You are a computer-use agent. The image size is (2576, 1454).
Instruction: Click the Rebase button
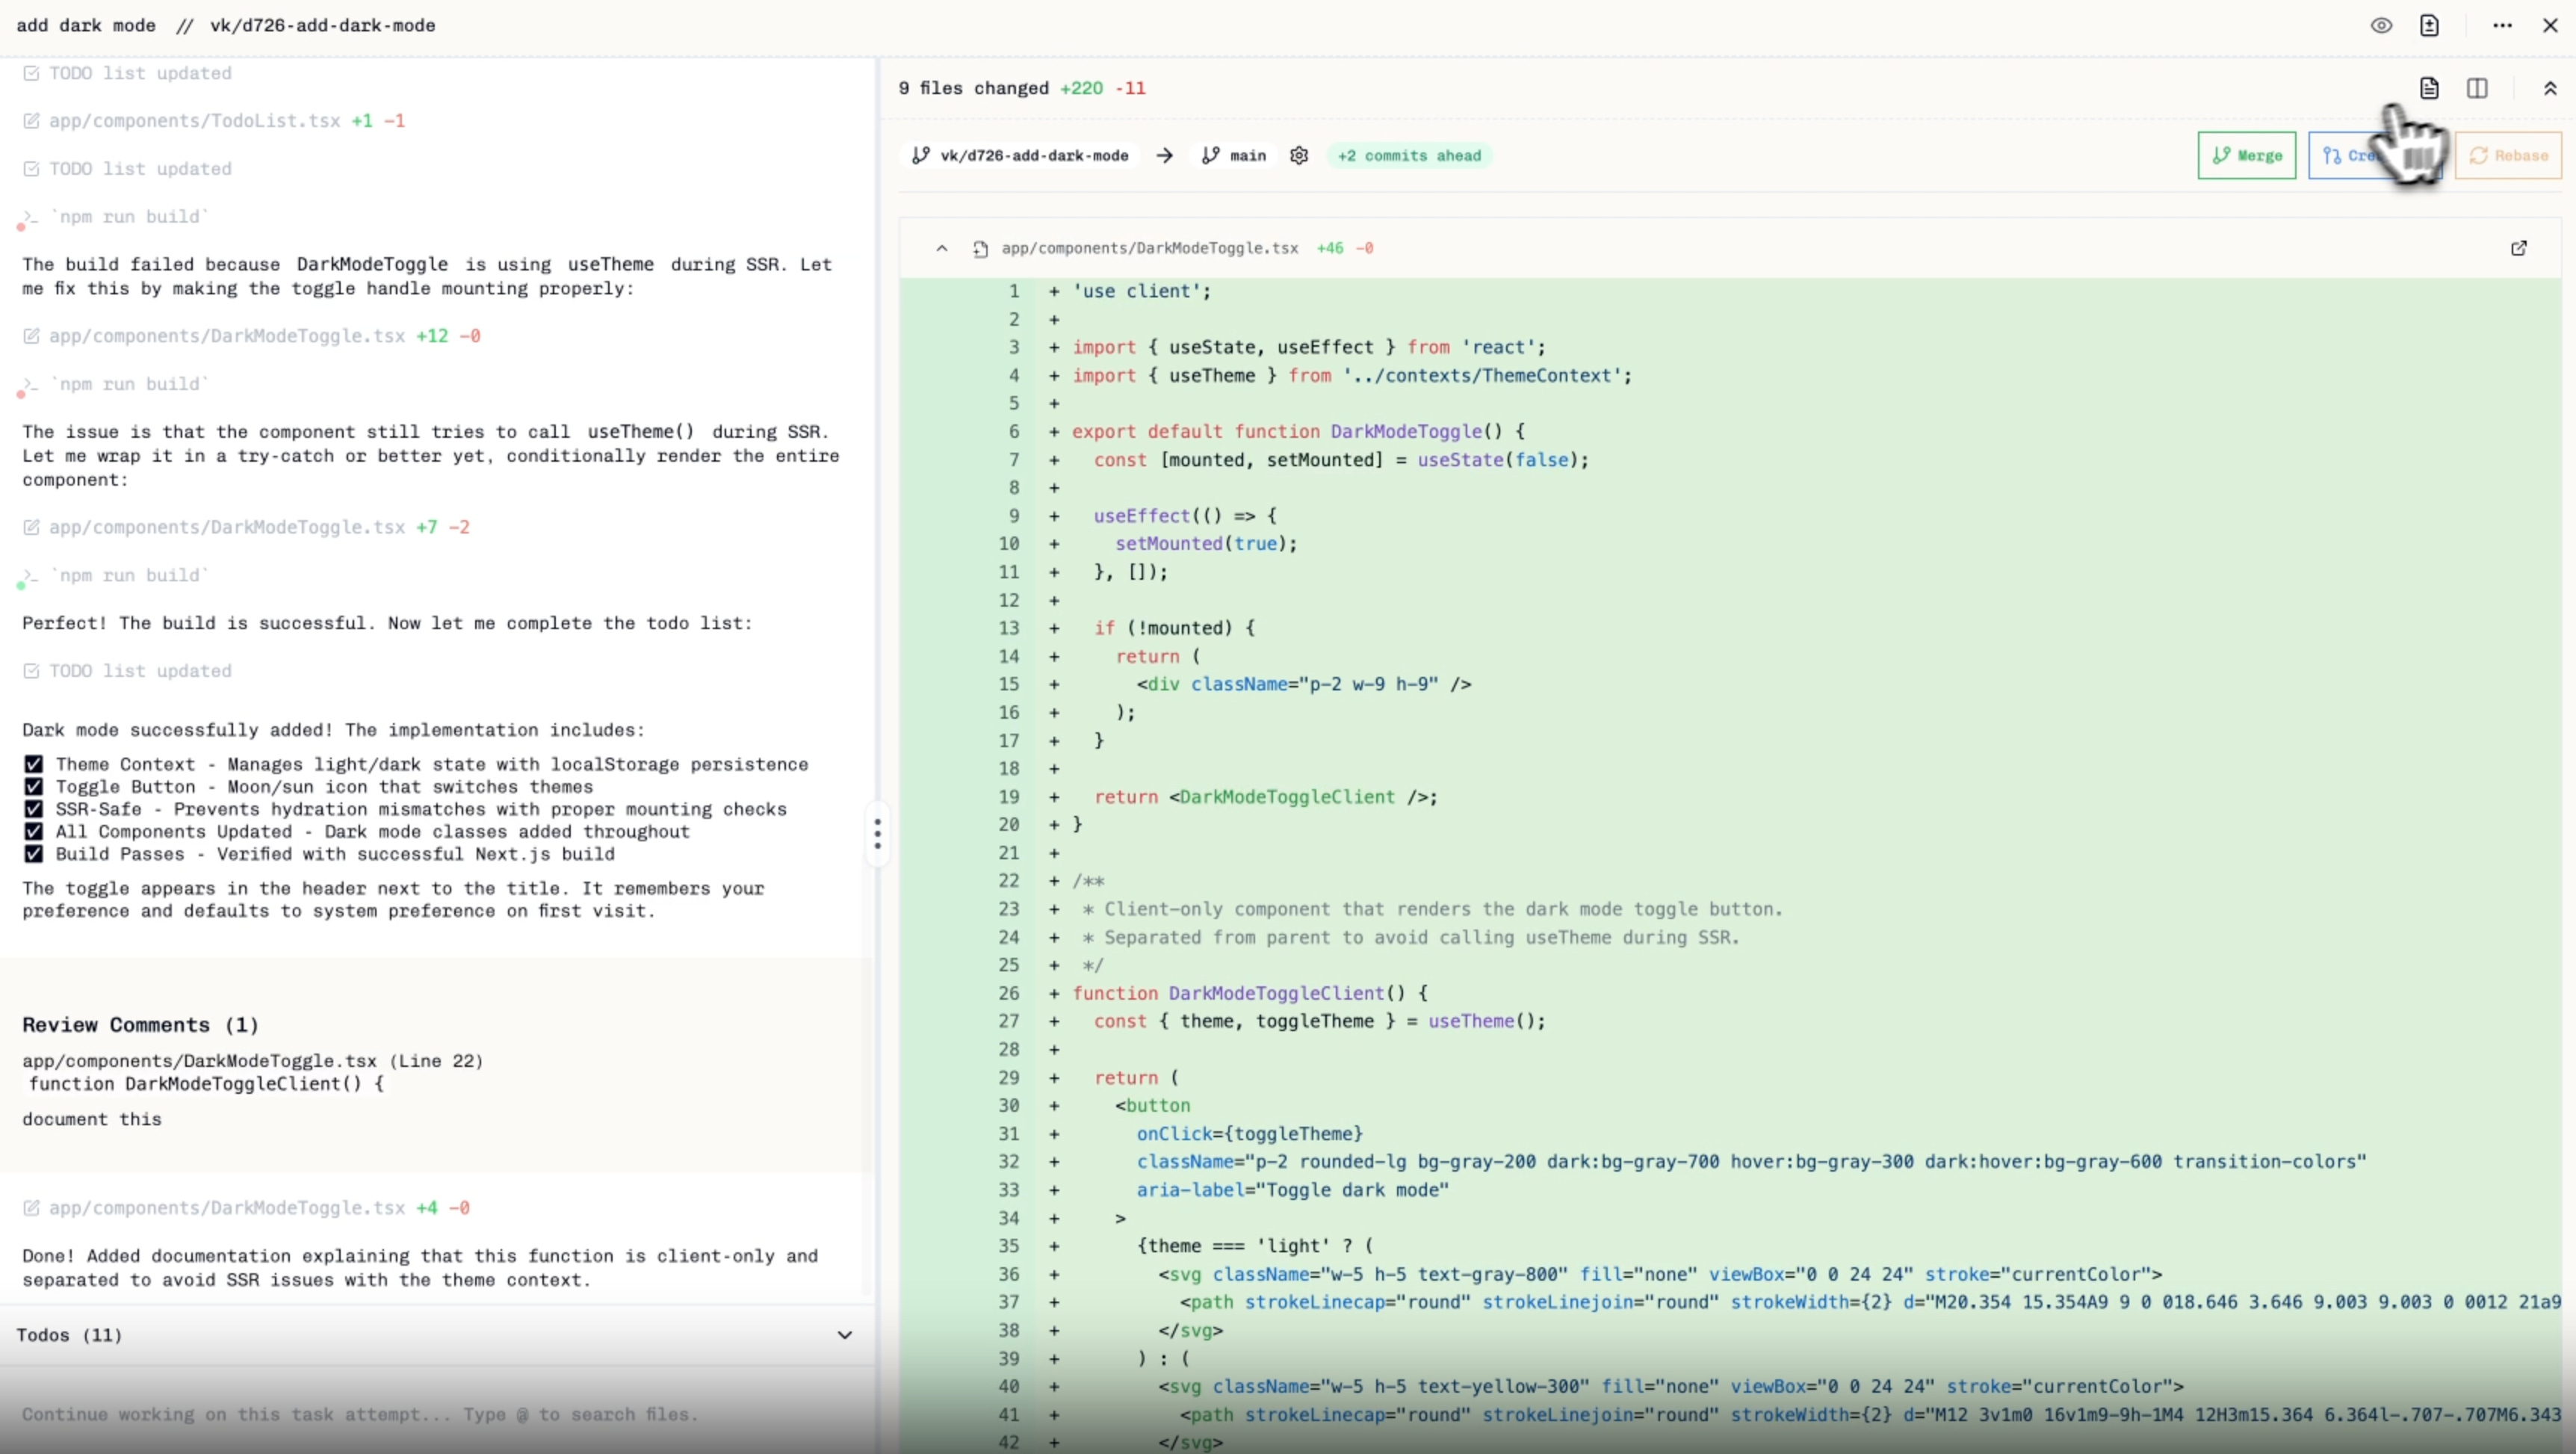click(2508, 155)
